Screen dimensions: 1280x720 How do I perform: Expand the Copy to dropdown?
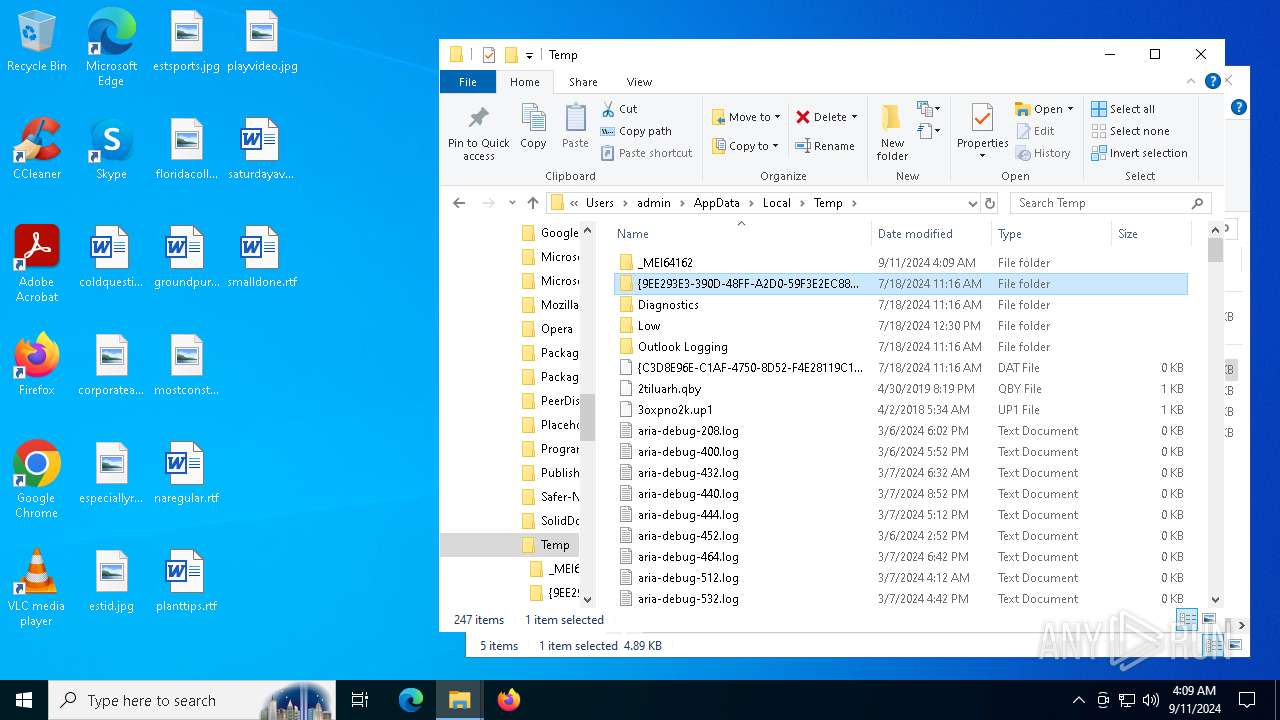click(776, 146)
